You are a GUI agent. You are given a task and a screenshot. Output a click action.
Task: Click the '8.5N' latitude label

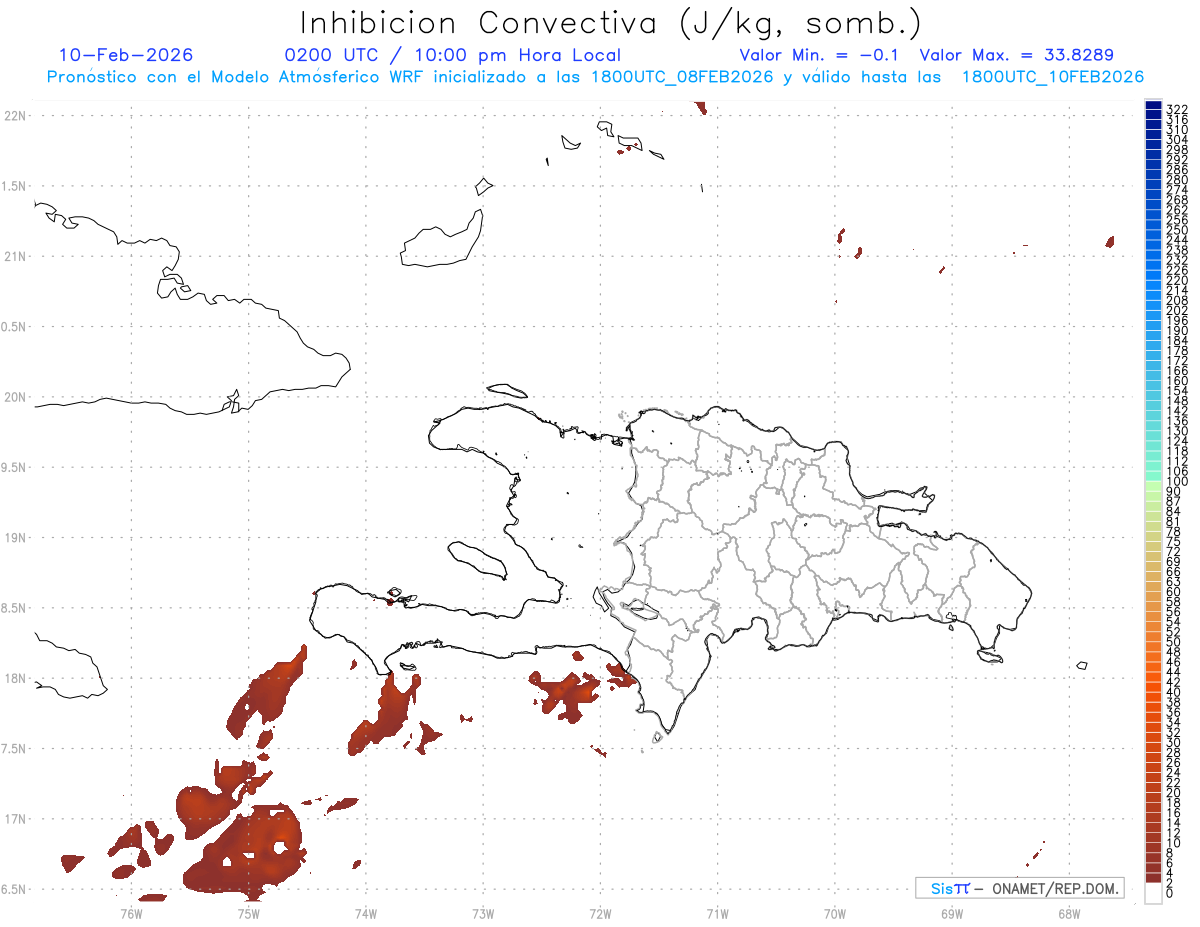click(14, 608)
